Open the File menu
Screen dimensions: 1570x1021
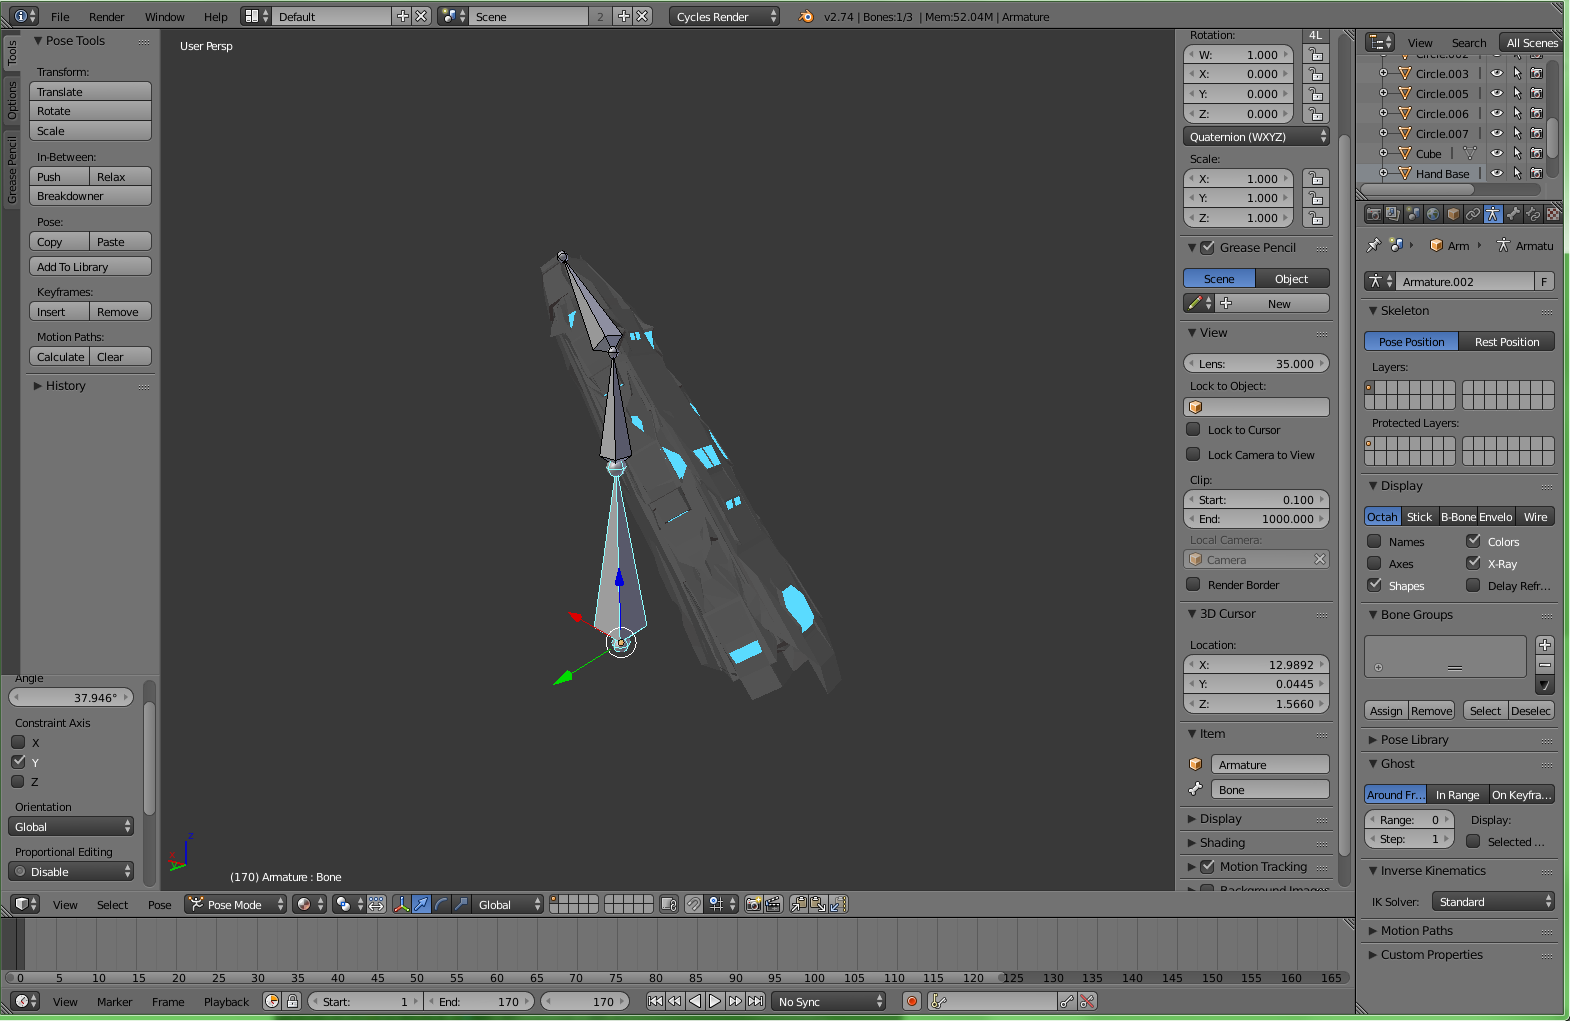coord(60,16)
